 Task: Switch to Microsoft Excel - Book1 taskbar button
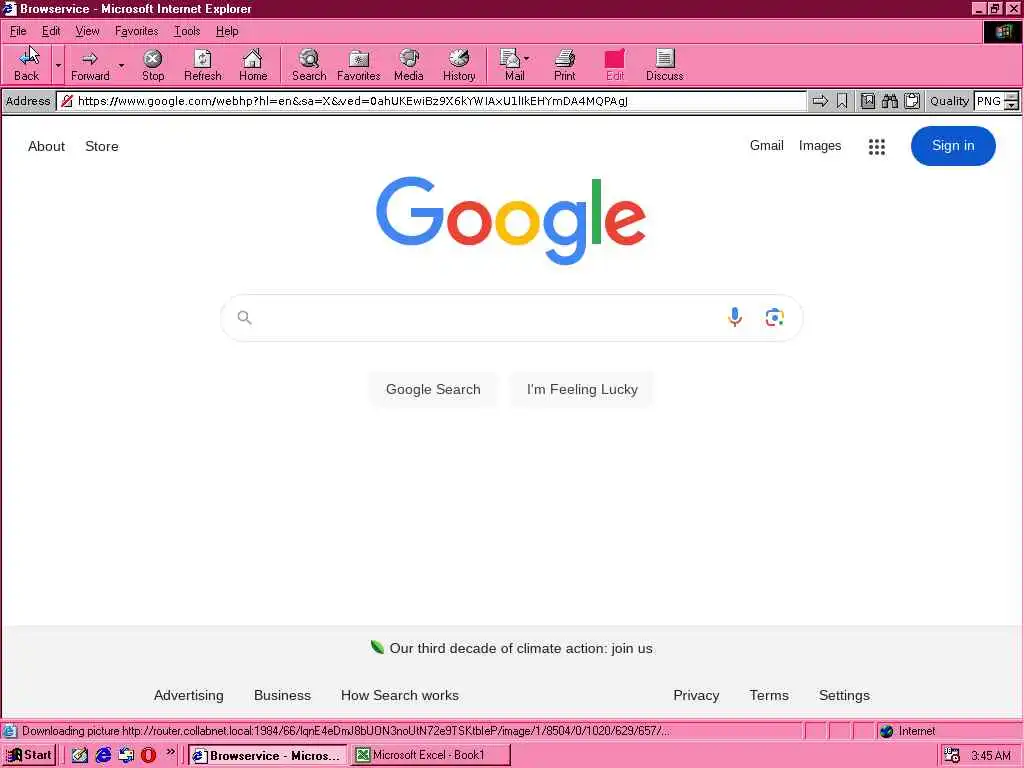[x=430, y=755]
